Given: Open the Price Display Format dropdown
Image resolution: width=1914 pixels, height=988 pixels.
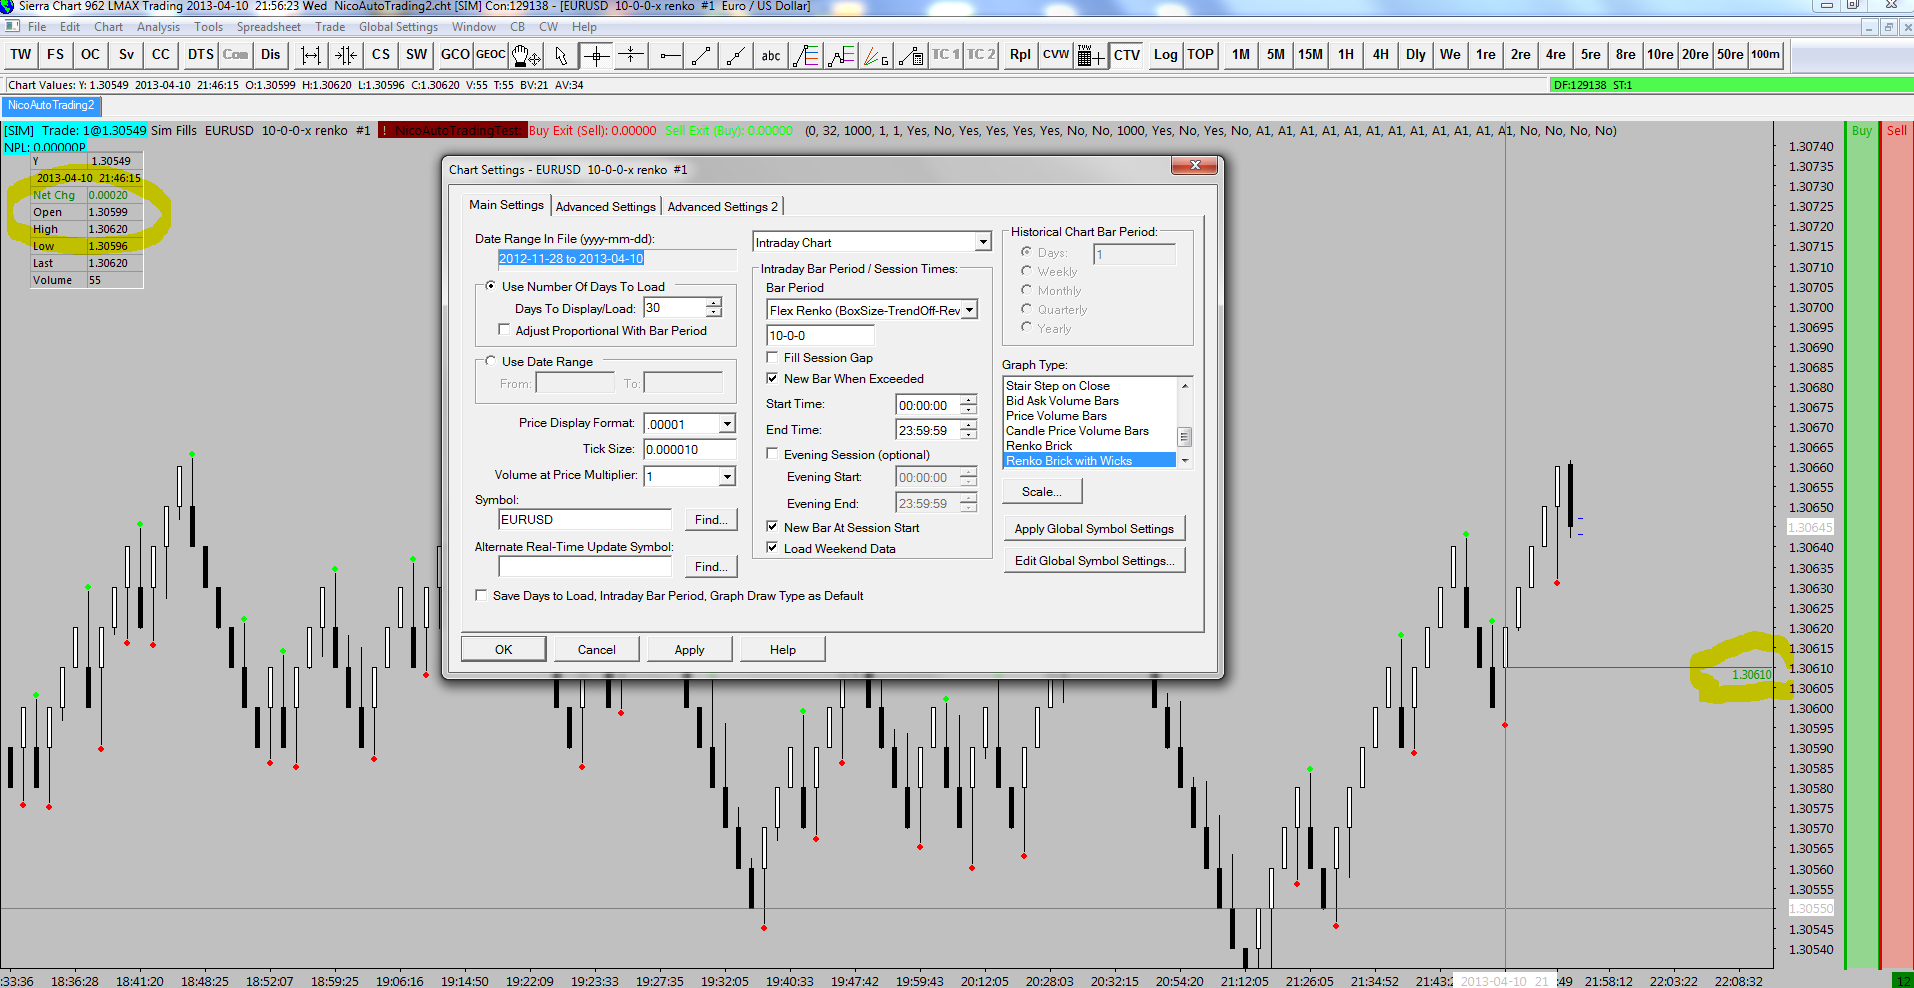Looking at the screenshot, I should click(727, 424).
